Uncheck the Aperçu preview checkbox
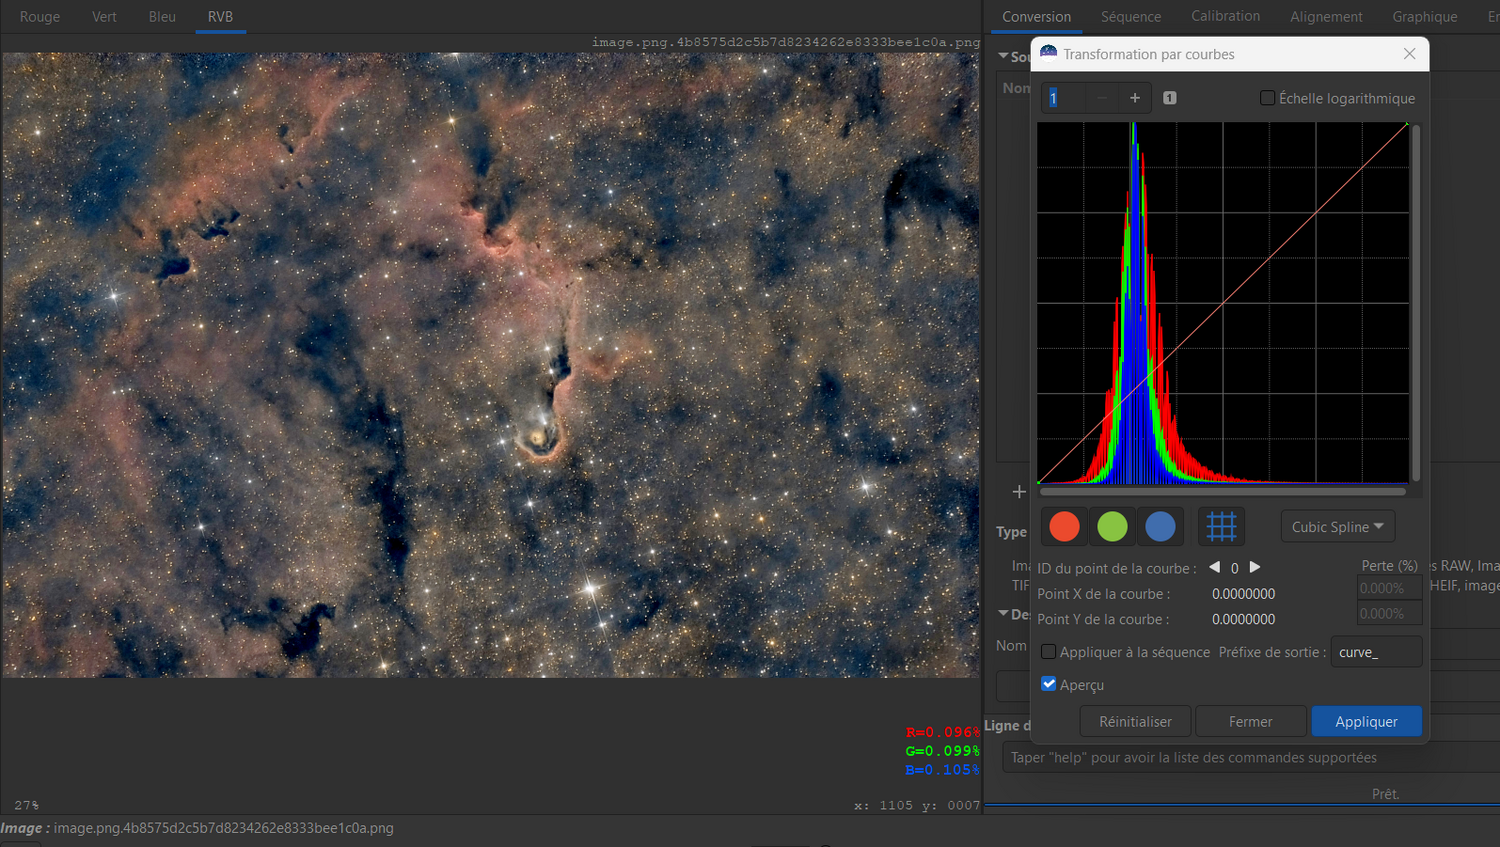This screenshot has width=1500, height=847. click(1049, 684)
